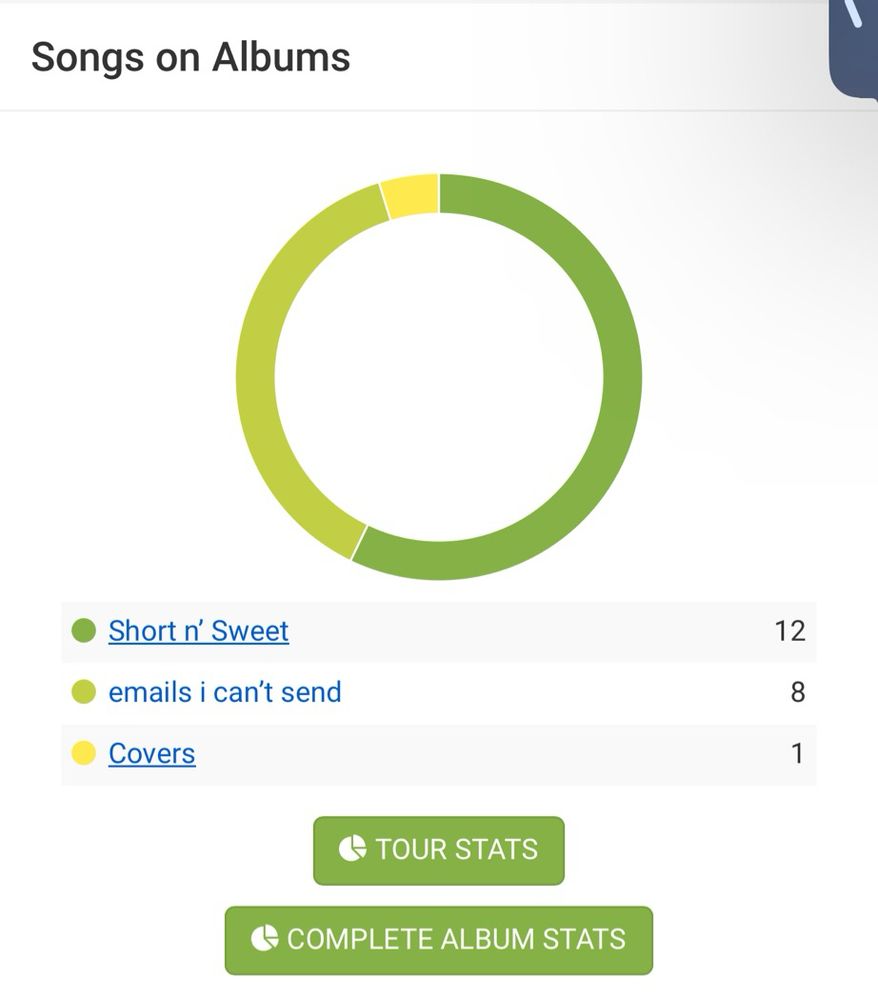The width and height of the screenshot is (878, 1000).
Task: Open the emails i can't send link
Action: [x=225, y=692]
